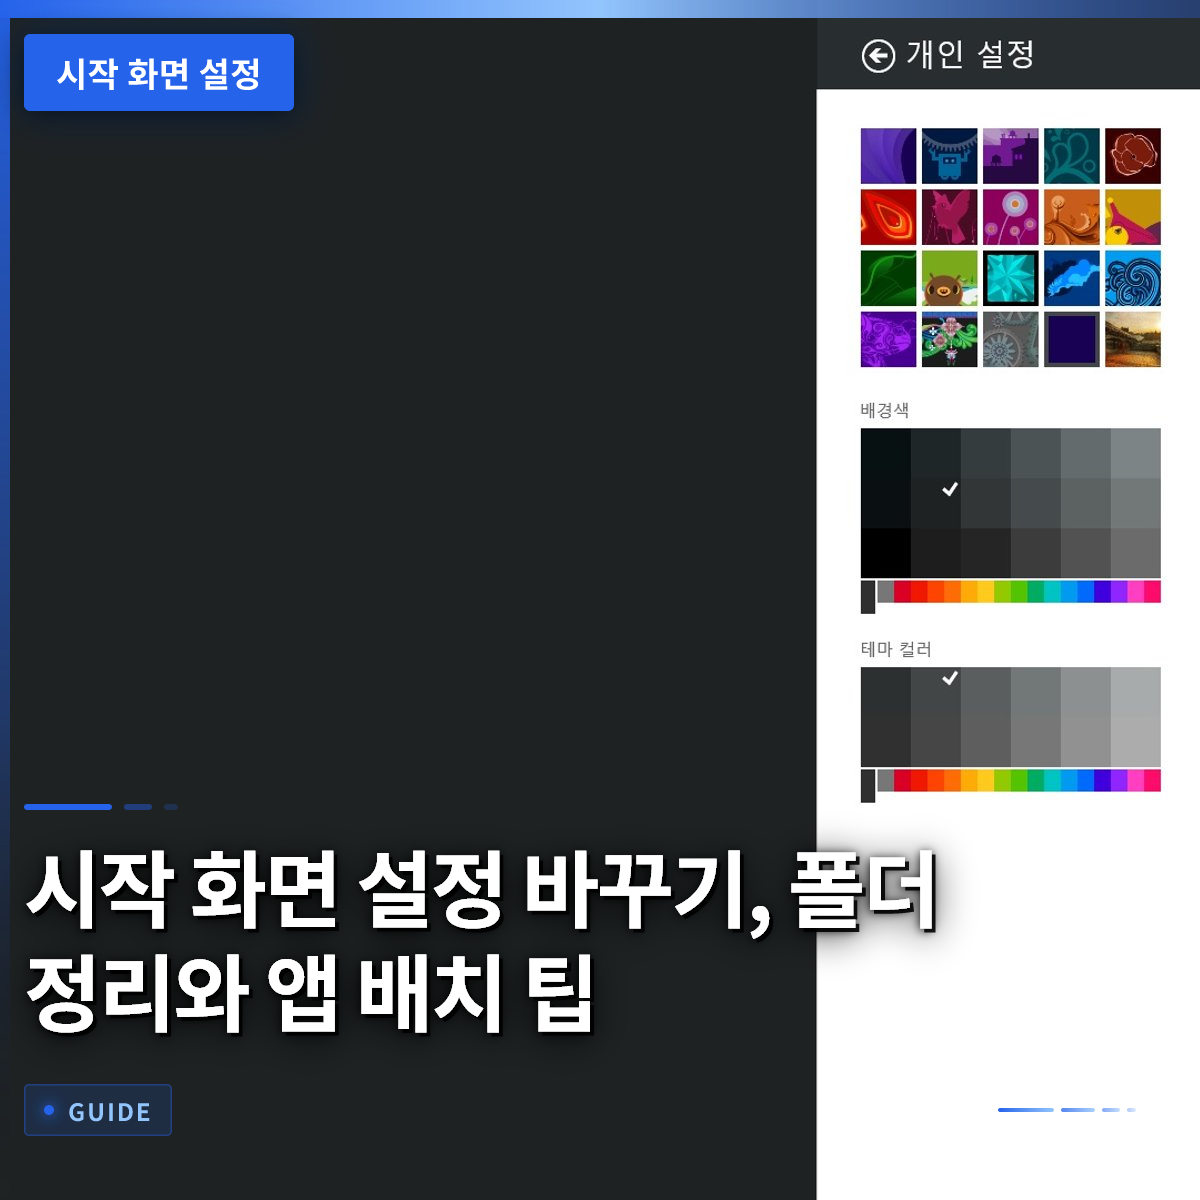1200x1200 pixels.
Task: Choose the pink flowers on black background
Action: click(949, 339)
